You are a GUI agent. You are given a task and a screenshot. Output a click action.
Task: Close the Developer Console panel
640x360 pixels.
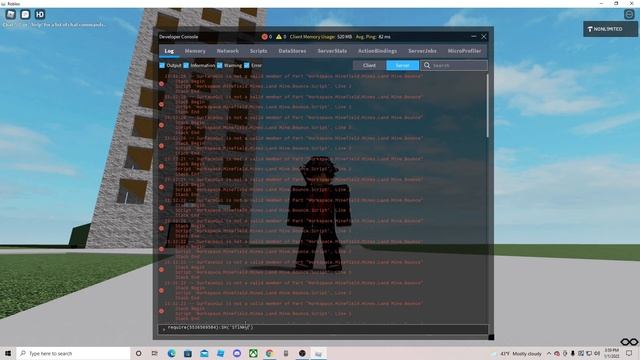(x=484, y=37)
